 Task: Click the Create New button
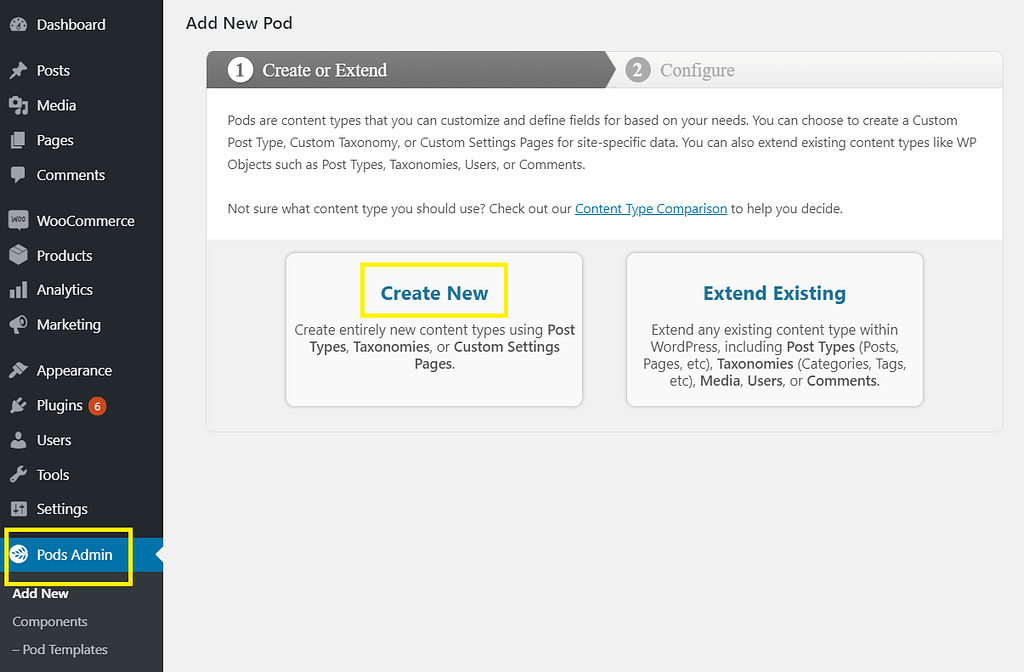pyautogui.click(x=434, y=292)
